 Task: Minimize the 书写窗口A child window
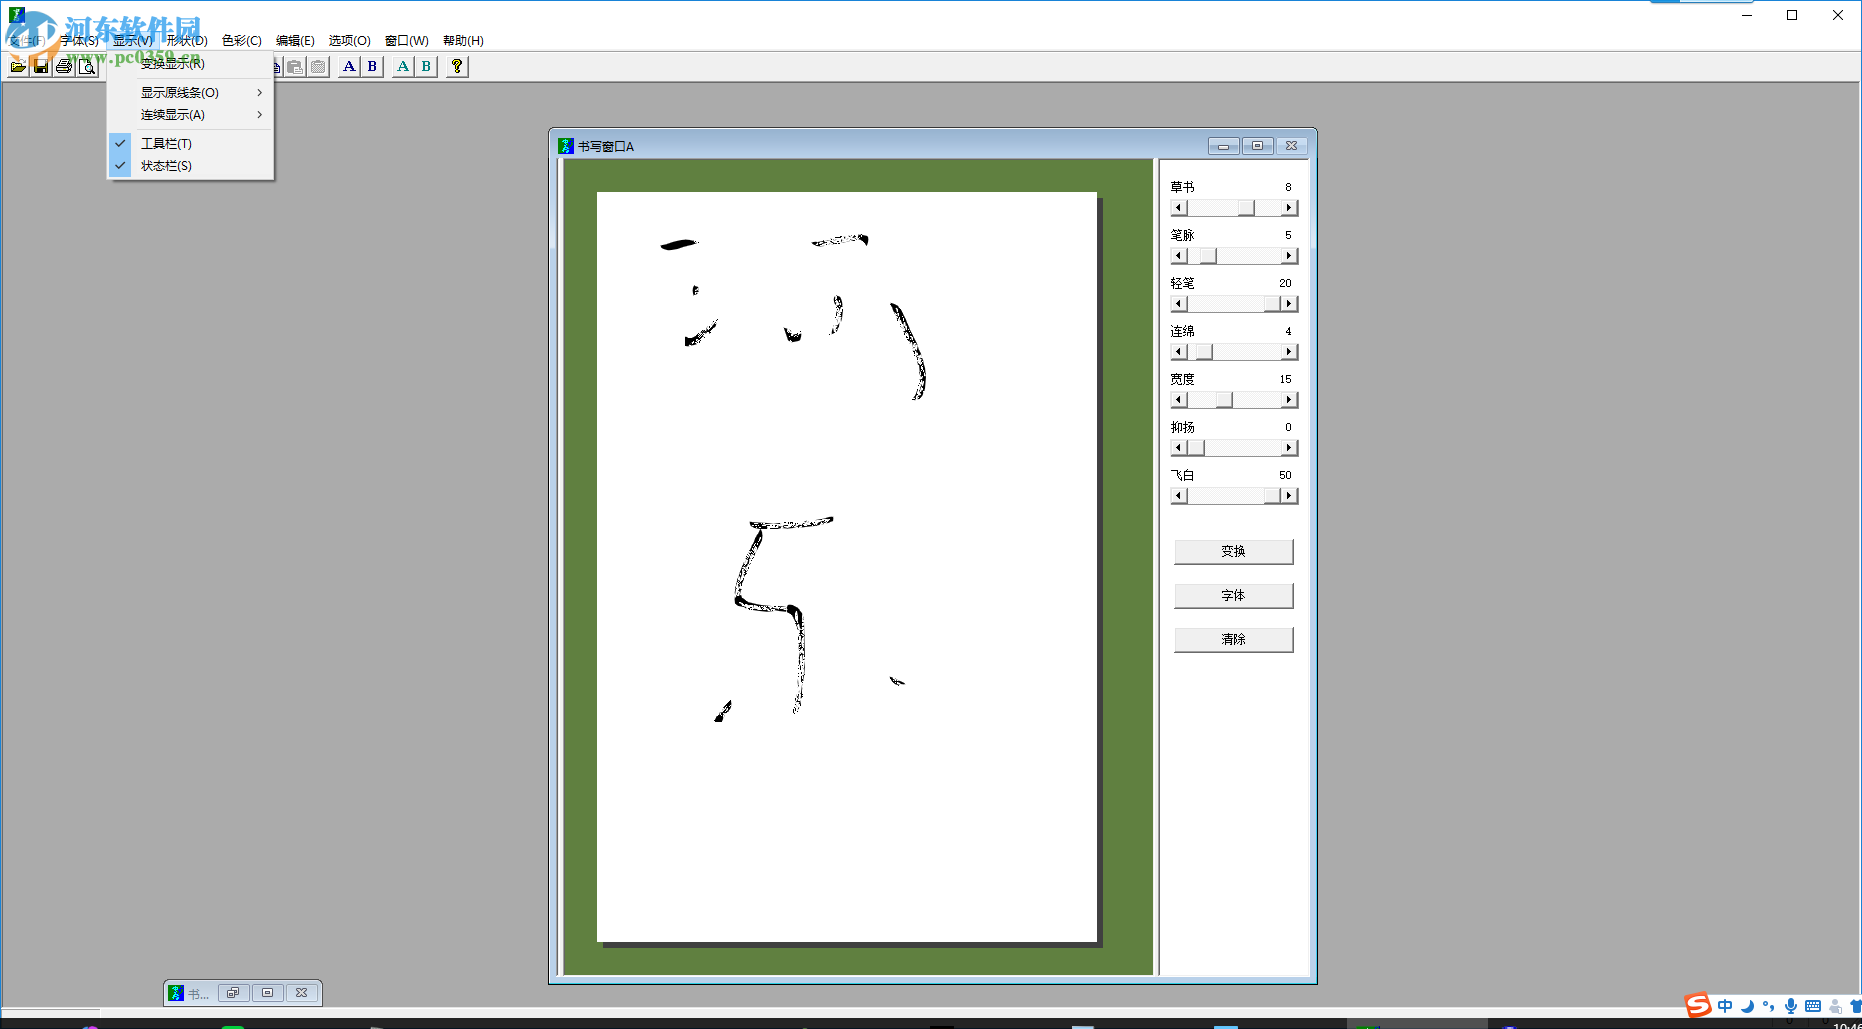pyautogui.click(x=1223, y=146)
